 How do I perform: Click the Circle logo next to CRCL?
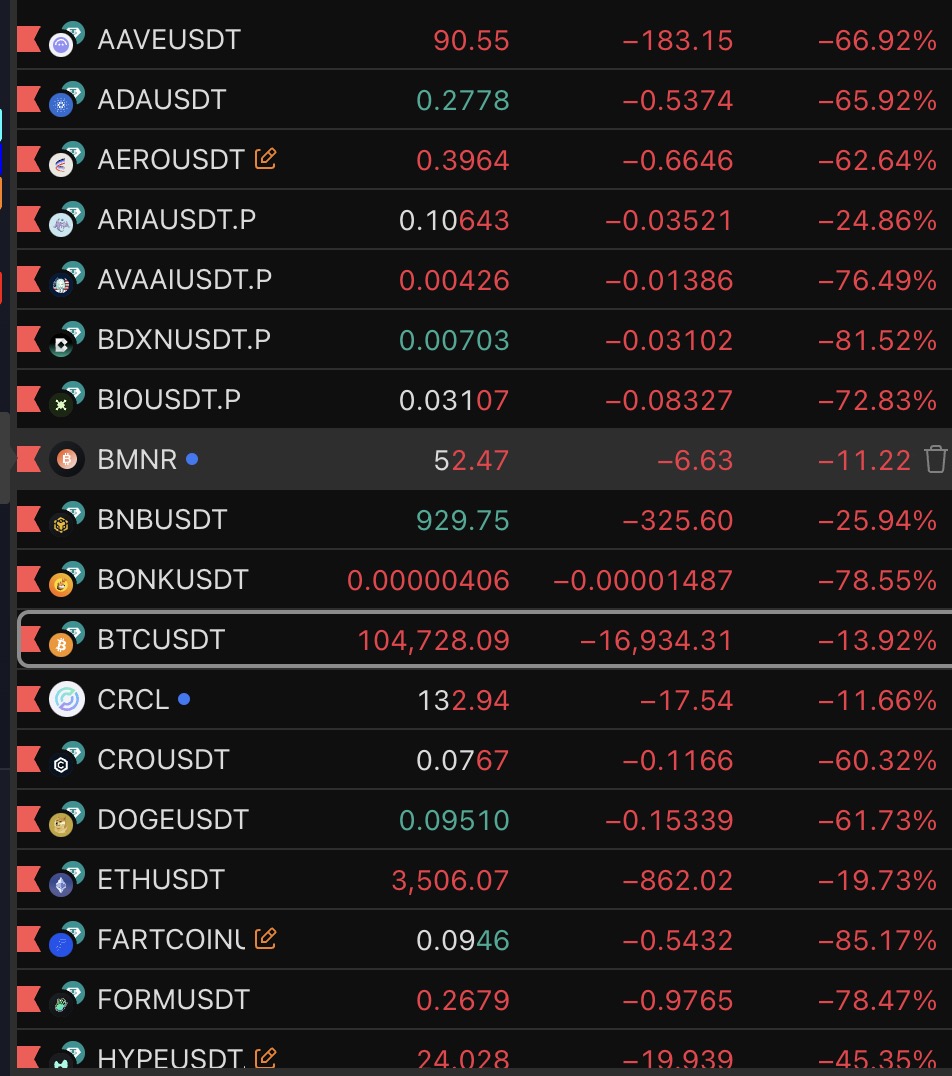[67, 700]
